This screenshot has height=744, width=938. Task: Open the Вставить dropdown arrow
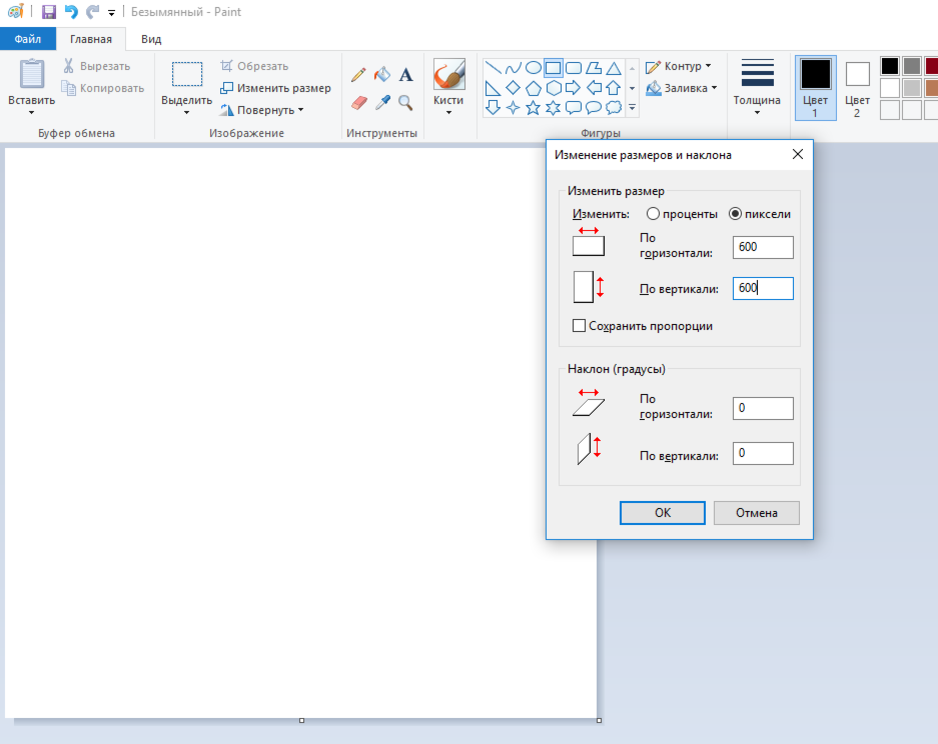(32, 112)
